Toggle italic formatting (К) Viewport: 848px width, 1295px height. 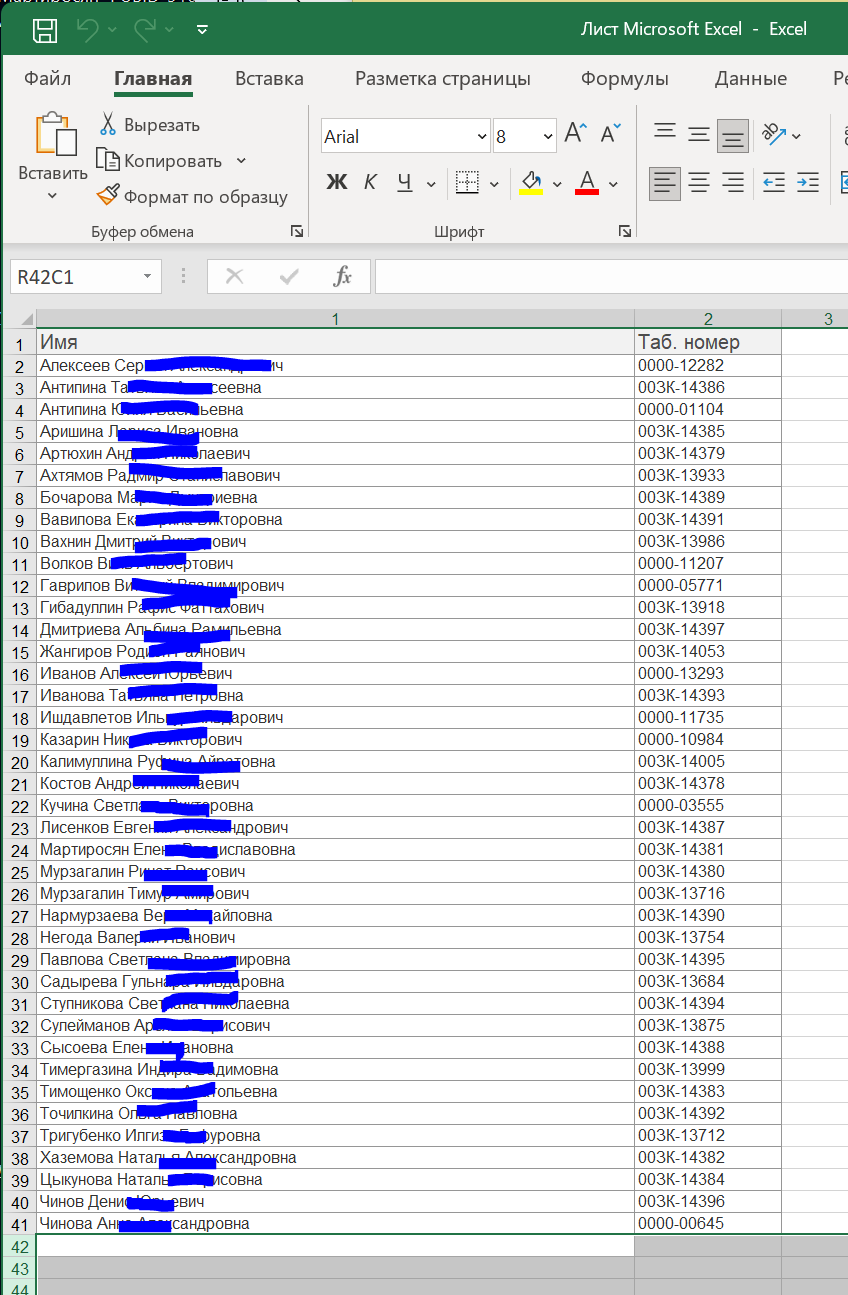coord(370,182)
